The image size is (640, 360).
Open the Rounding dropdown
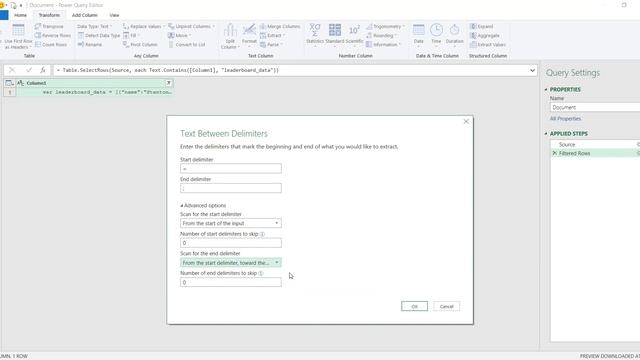point(382,36)
